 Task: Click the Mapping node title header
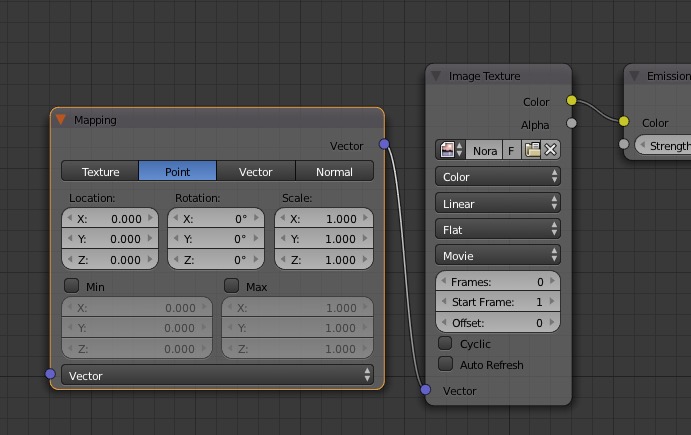217,119
